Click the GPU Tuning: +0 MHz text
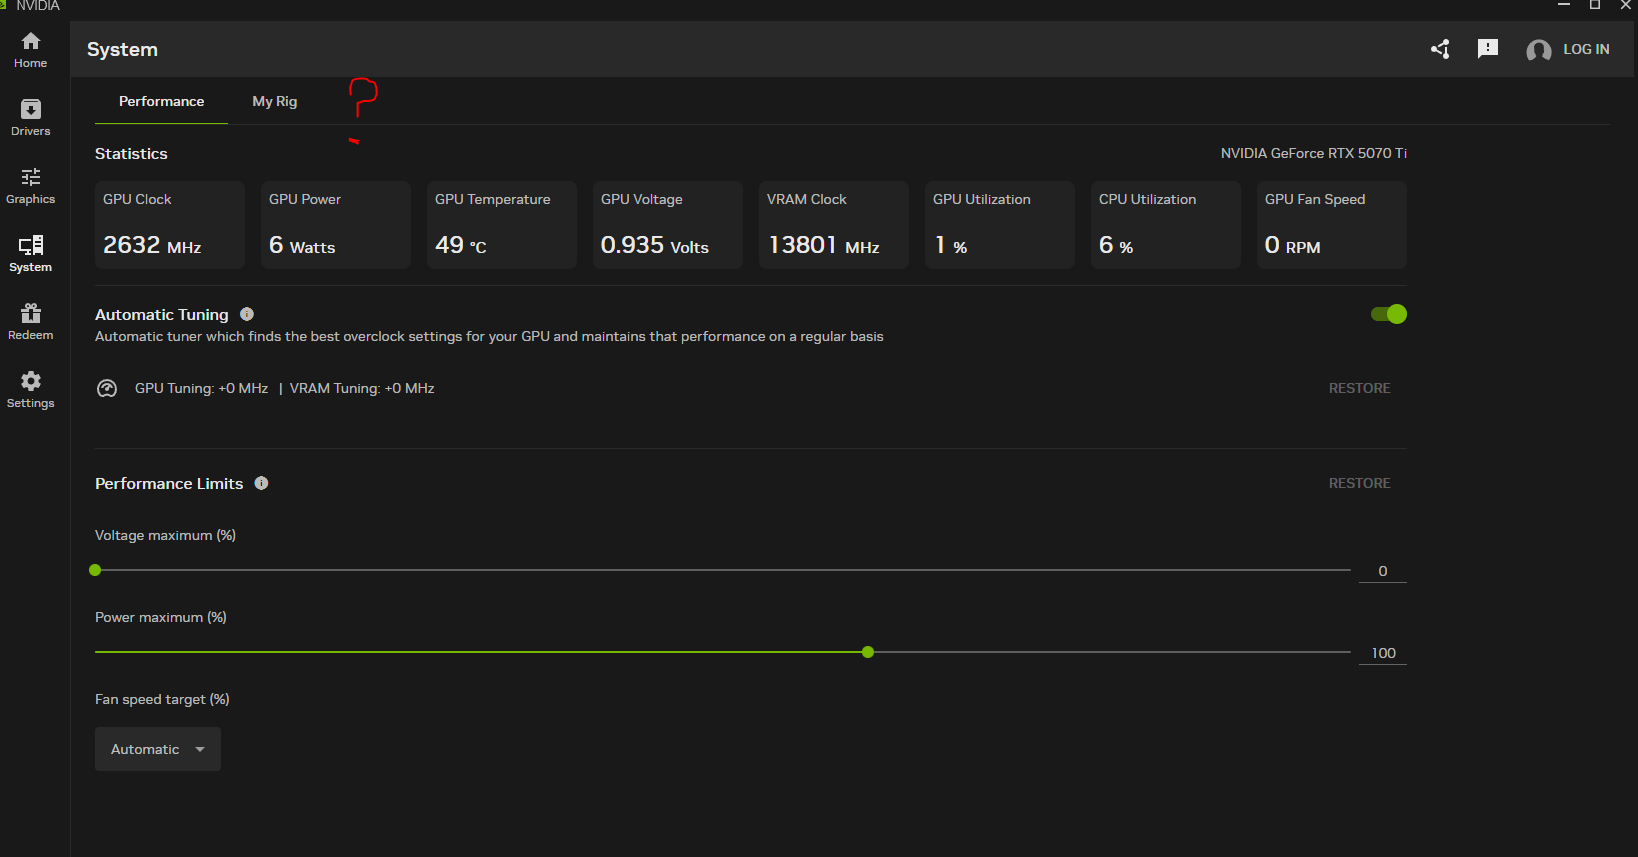The width and height of the screenshot is (1638, 857). pos(201,388)
